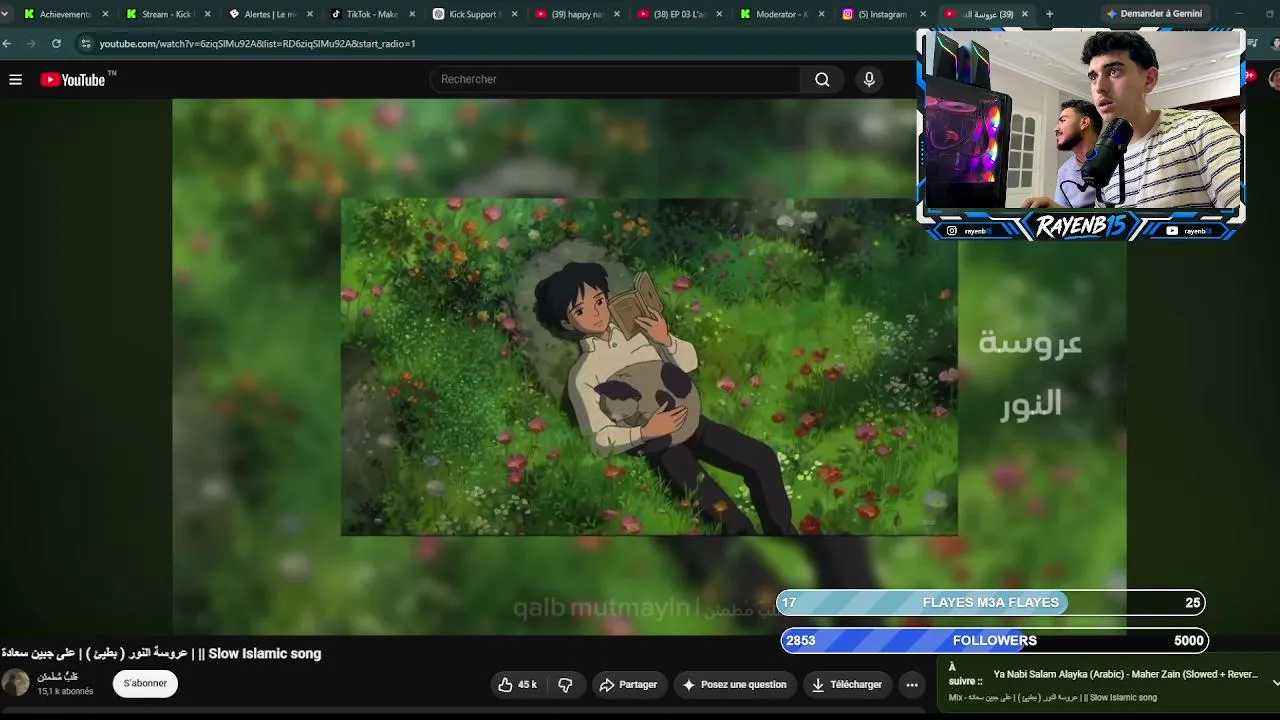Click the 15,1 k abonnés subscriber count
Screen dimensions: 1280x720
tap(65, 692)
